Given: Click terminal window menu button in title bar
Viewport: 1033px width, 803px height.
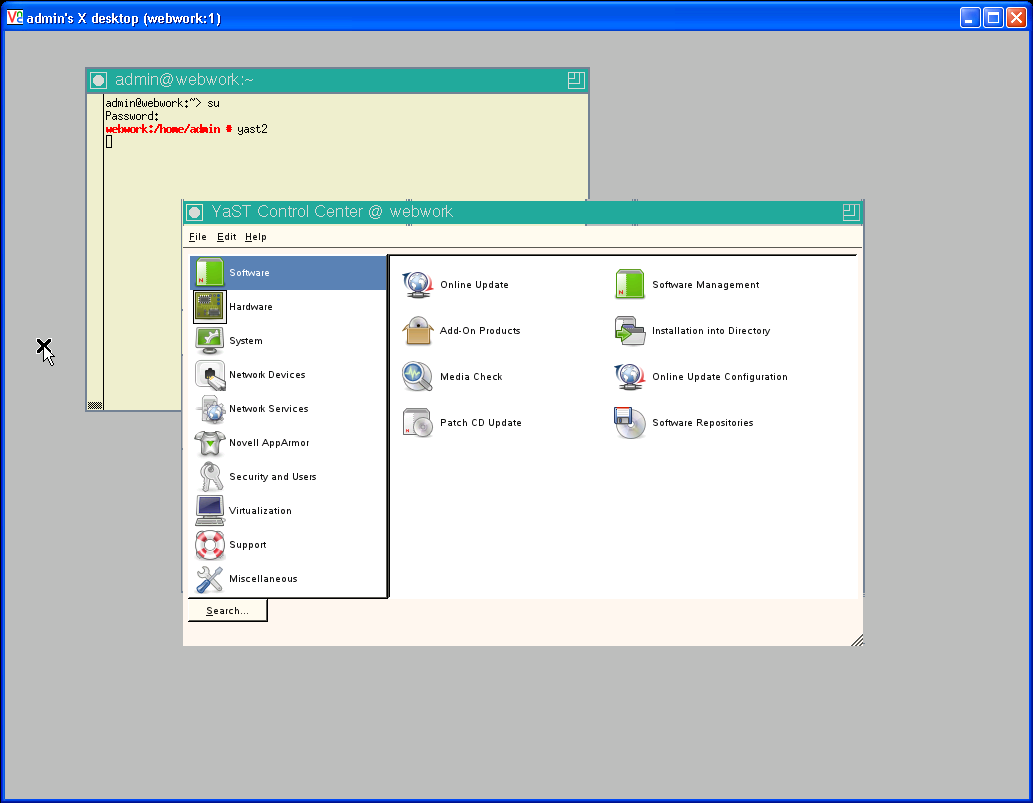Looking at the screenshot, I should pos(98,80).
